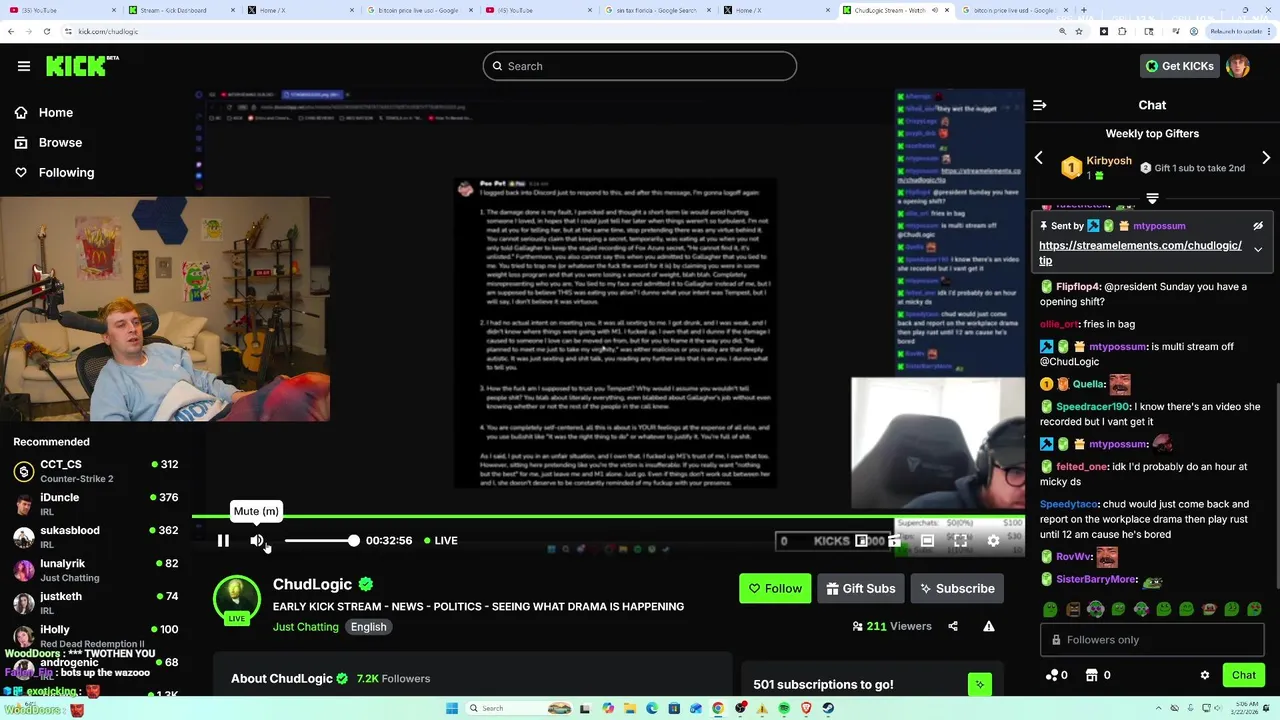Open recommended channel lunalyrik
Image resolution: width=1280 pixels, height=720 pixels.
[x=96, y=570]
